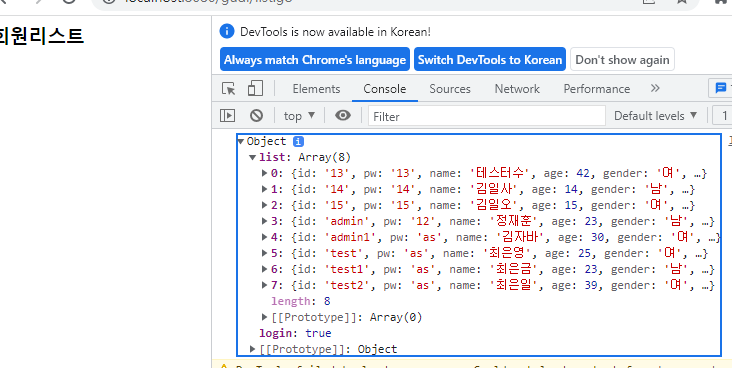Click the 회원리스트 page heading

42,36
